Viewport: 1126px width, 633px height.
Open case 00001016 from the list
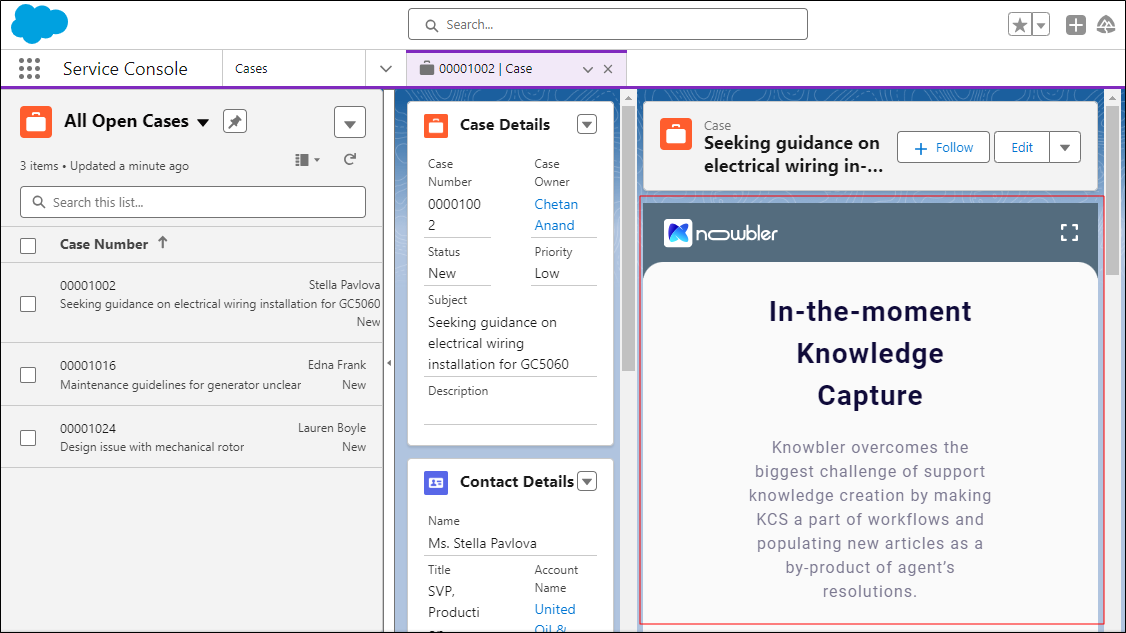pyautogui.click(x=88, y=366)
